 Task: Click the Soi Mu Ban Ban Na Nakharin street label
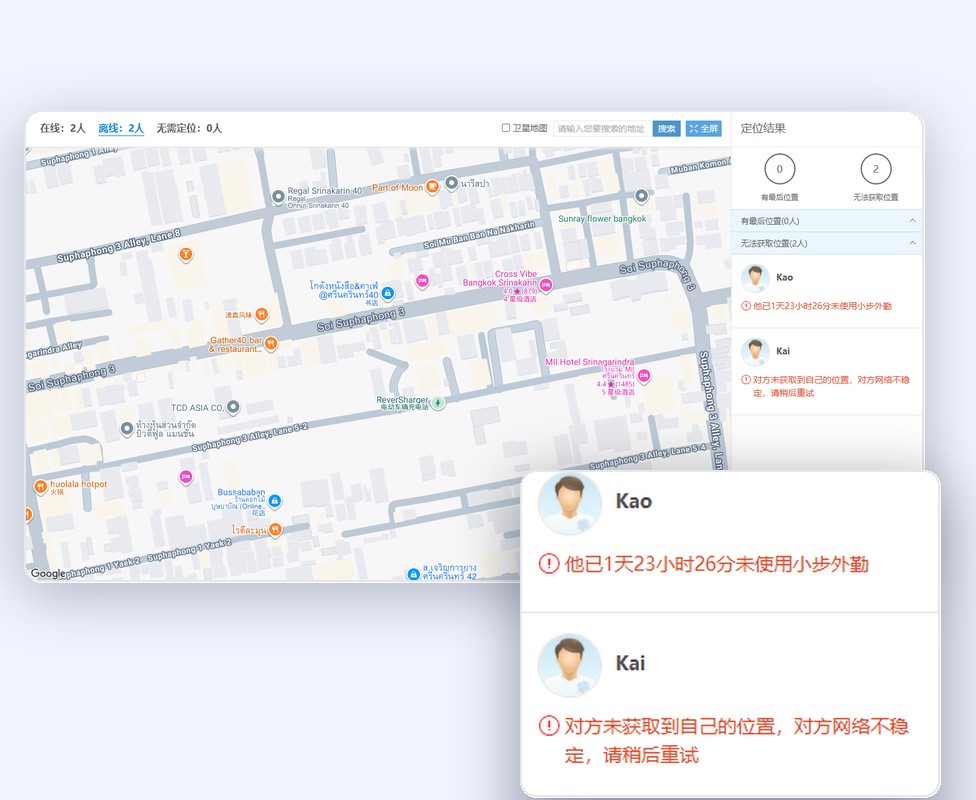tap(479, 235)
